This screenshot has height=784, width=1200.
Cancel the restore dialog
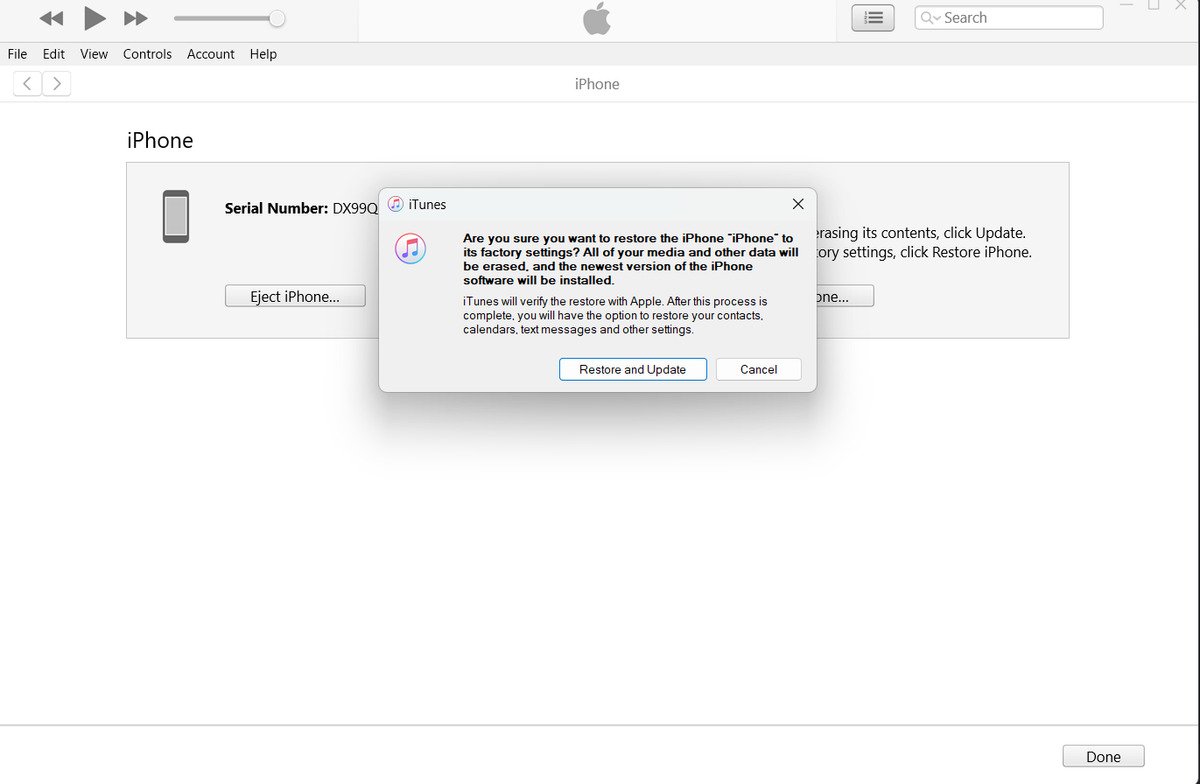[759, 369]
